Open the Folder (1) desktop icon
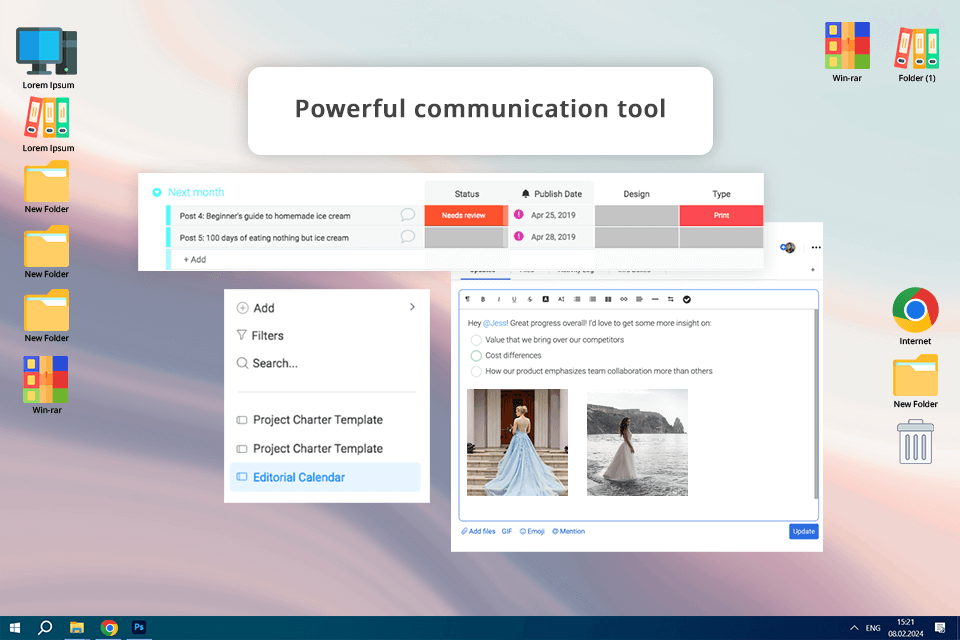The image size is (960, 640). (917, 53)
